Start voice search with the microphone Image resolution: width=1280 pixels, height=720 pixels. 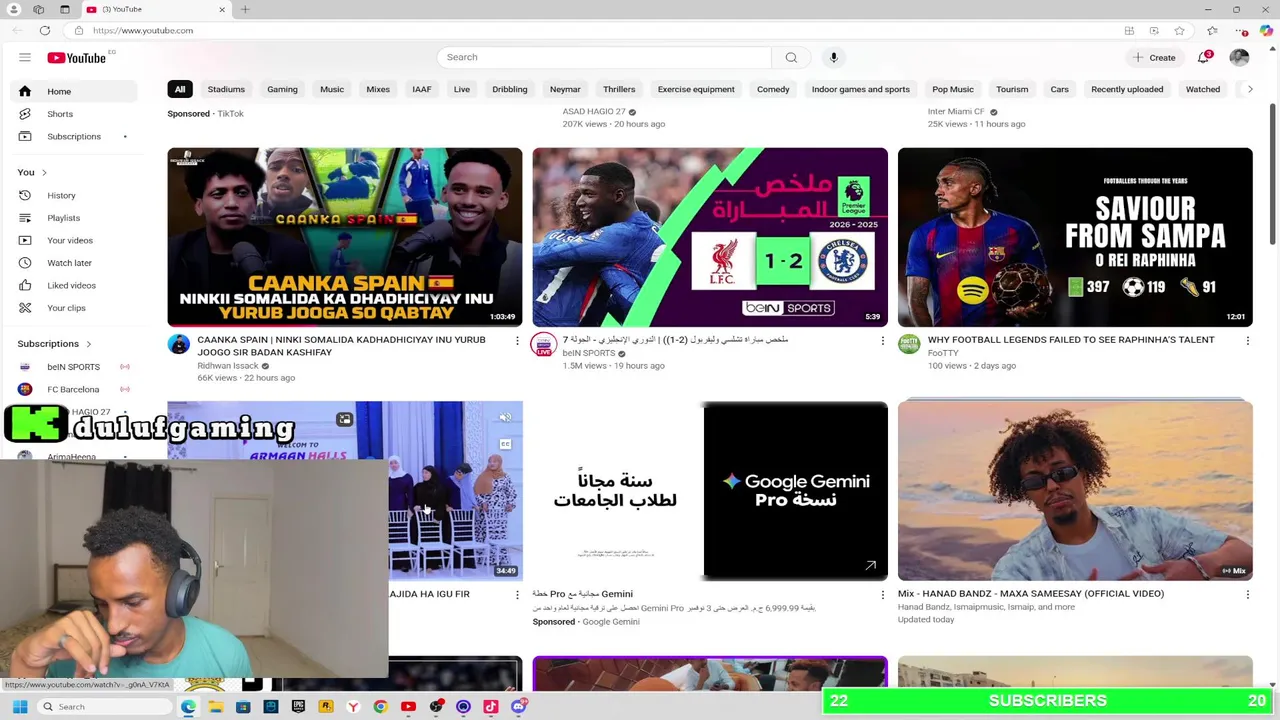(833, 57)
